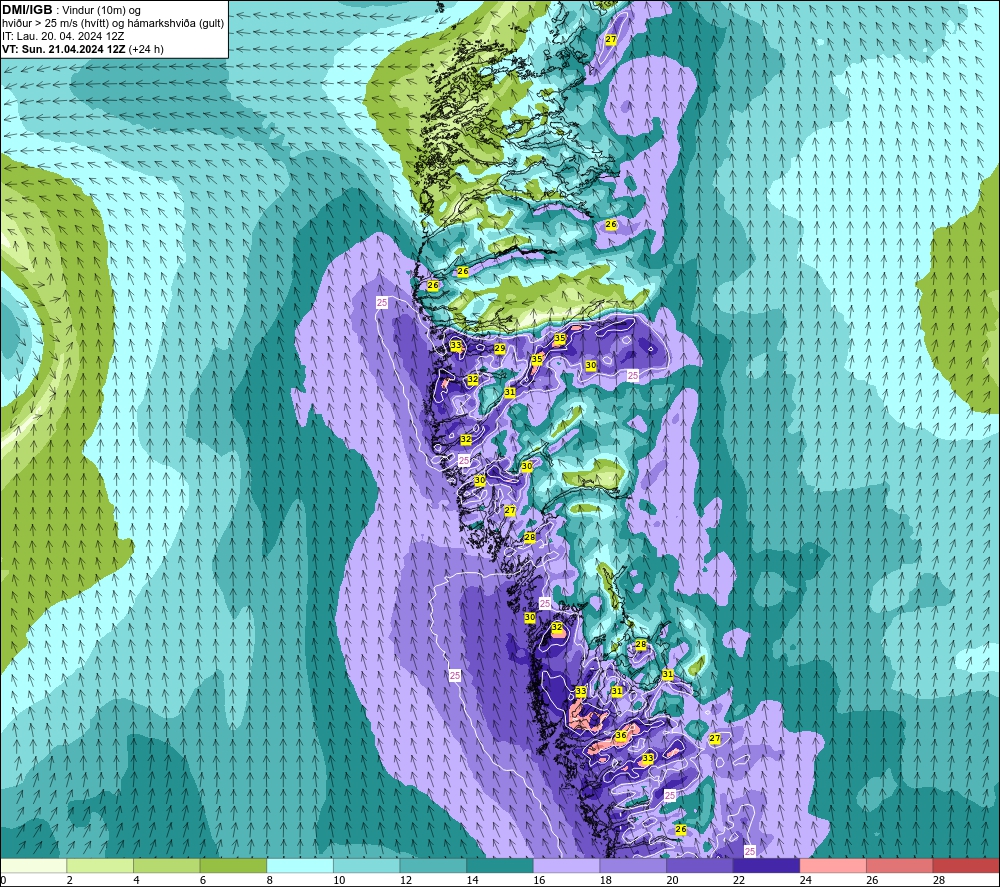Click the legend scale number '8'
Screen dimensions: 1000x887
[270, 881]
